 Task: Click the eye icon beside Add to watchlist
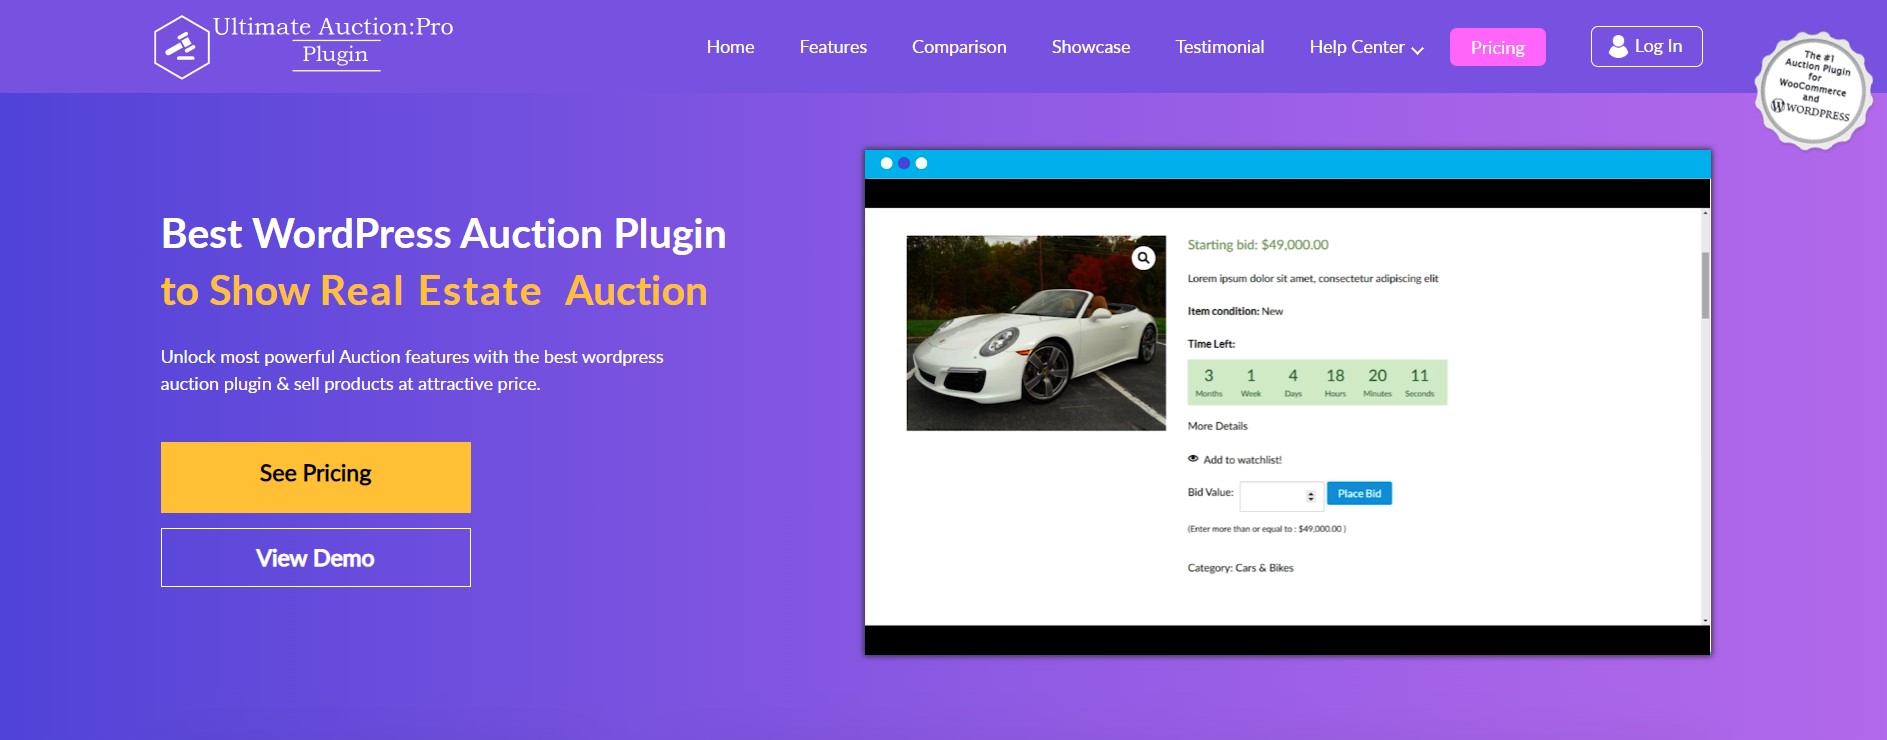tap(1193, 459)
